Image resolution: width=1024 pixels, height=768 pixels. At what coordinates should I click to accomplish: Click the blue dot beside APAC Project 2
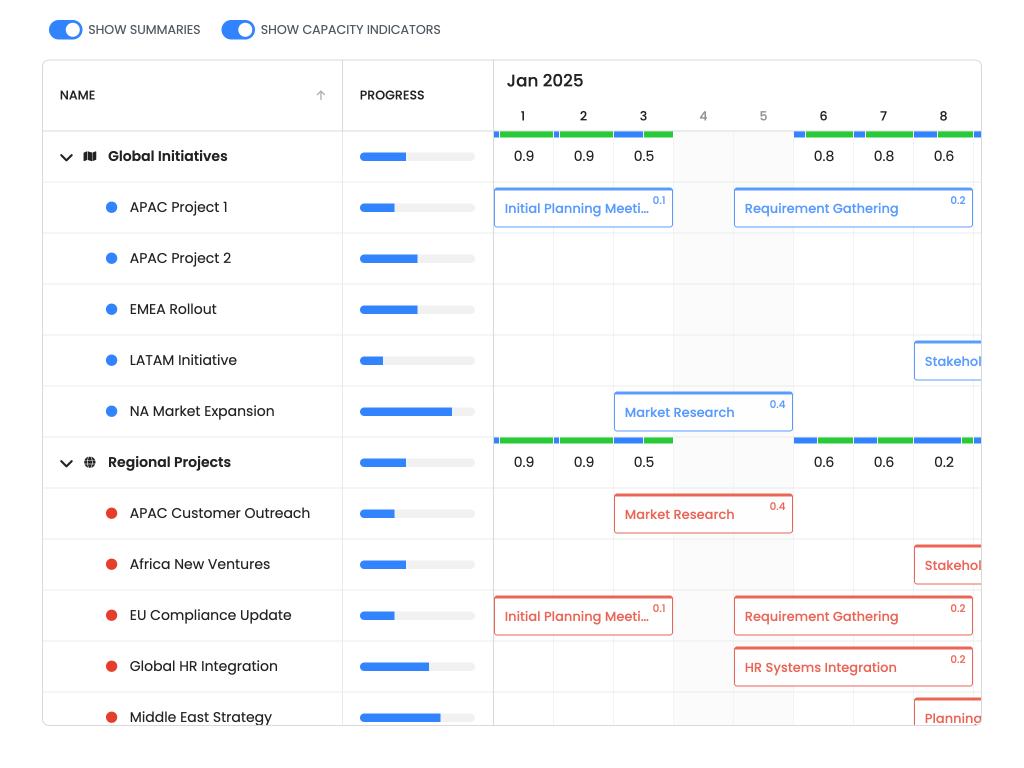112,258
